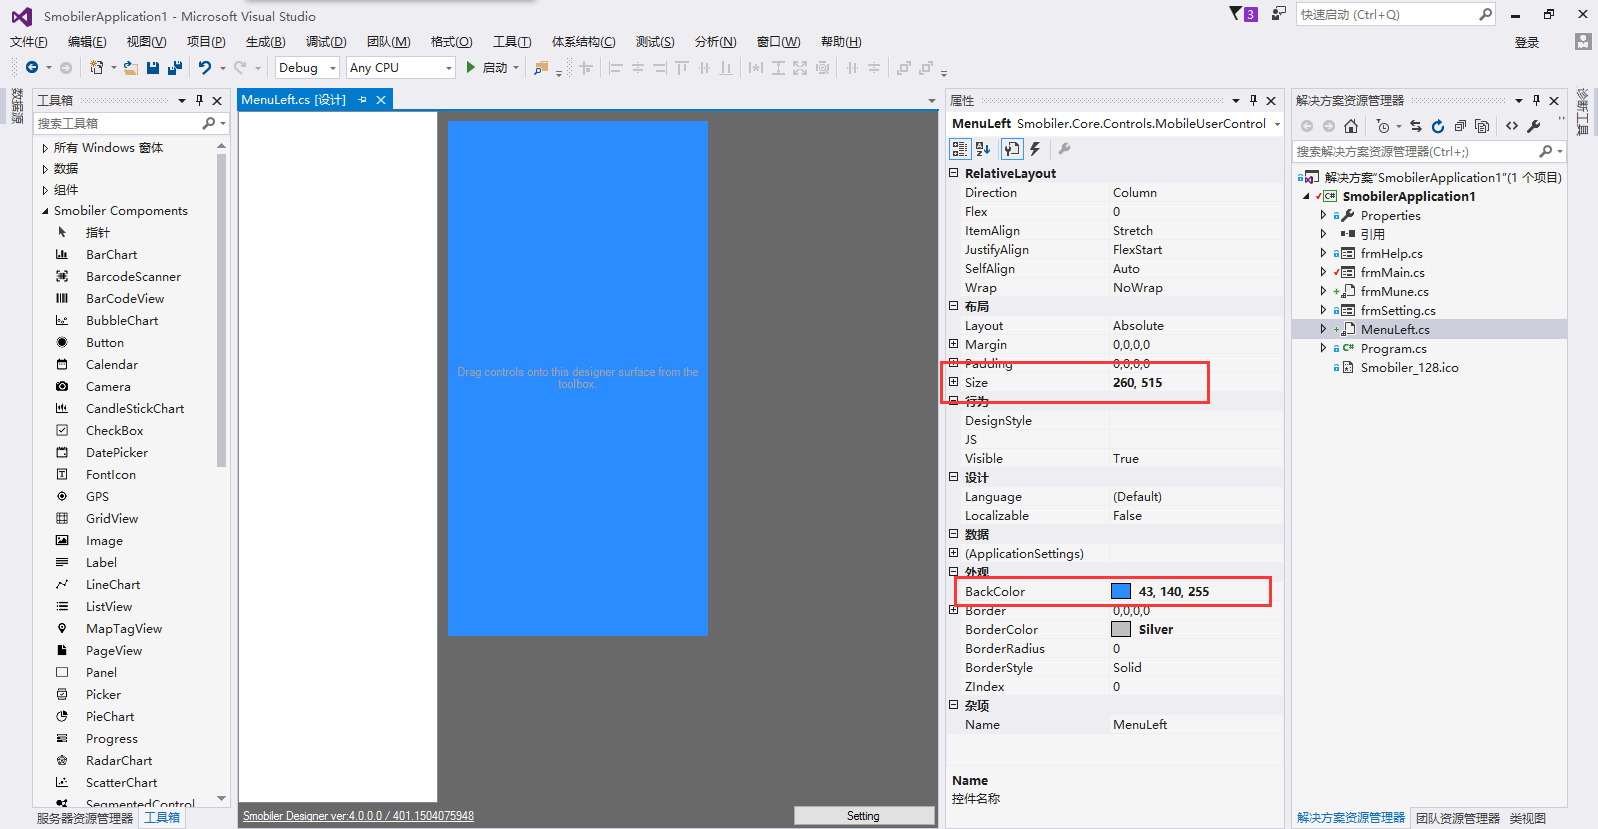
Task: Collapse the RelativeLayout property category
Action: click(x=954, y=173)
